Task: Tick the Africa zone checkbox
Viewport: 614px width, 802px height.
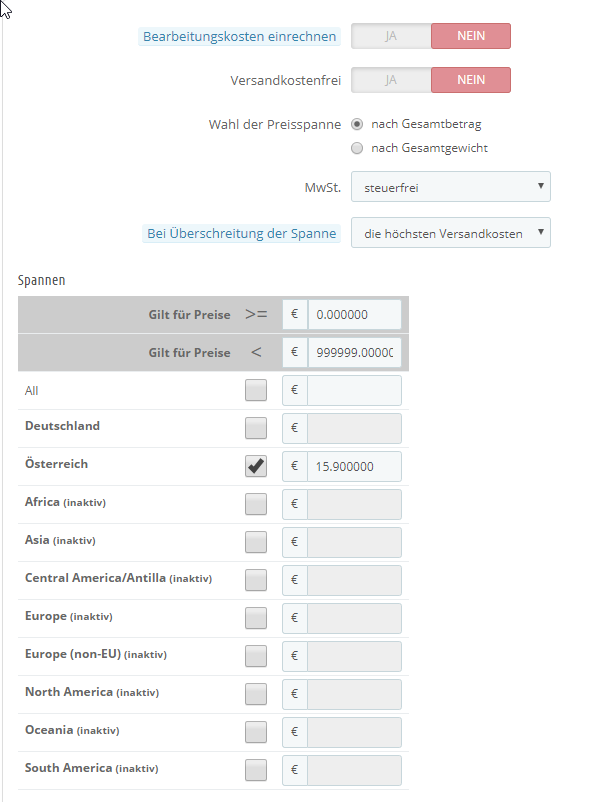Action: tap(256, 504)
